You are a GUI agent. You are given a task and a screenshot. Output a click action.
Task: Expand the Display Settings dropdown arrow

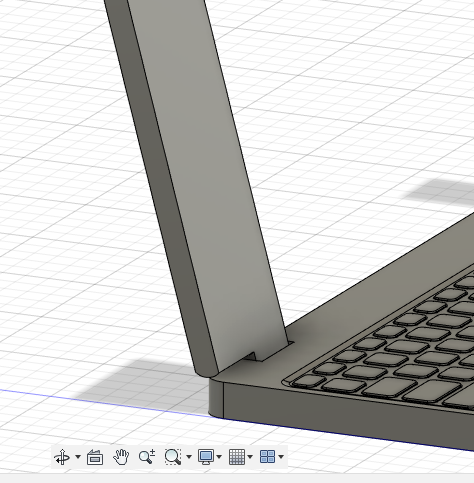pyautogui.click(x=219, y=456)
